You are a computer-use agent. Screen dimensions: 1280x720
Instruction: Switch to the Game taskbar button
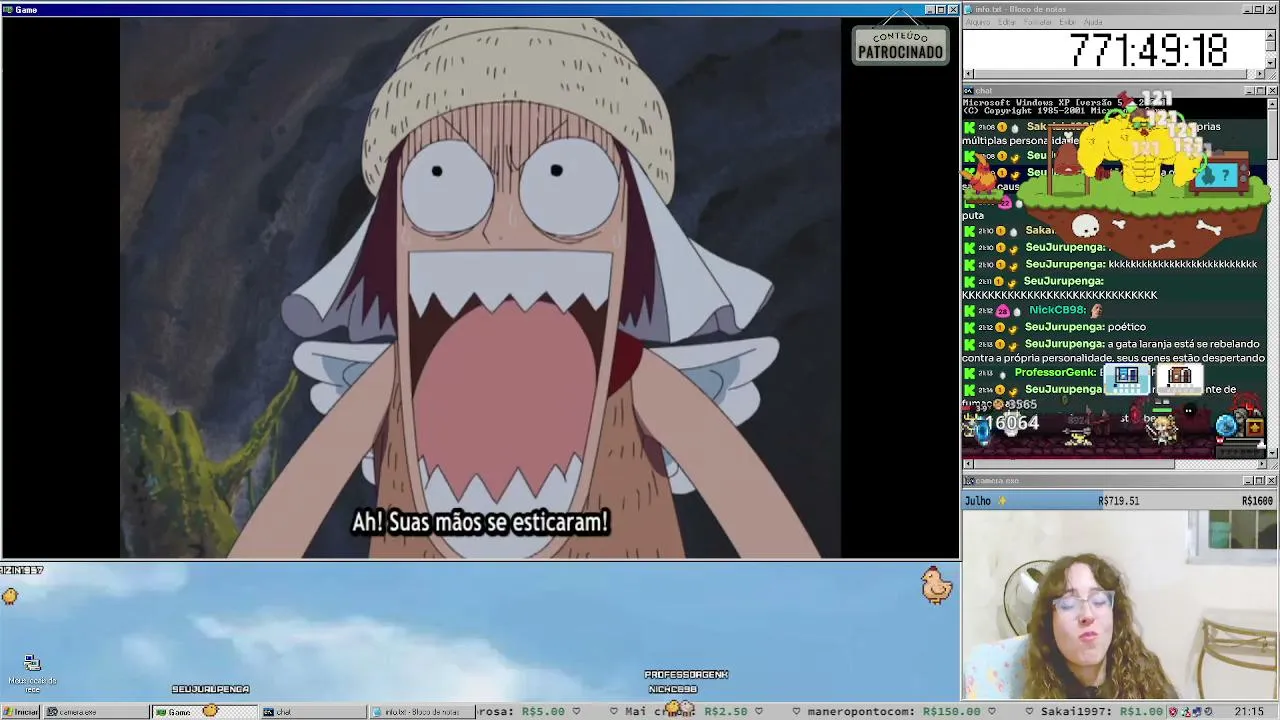pos(203,712)
